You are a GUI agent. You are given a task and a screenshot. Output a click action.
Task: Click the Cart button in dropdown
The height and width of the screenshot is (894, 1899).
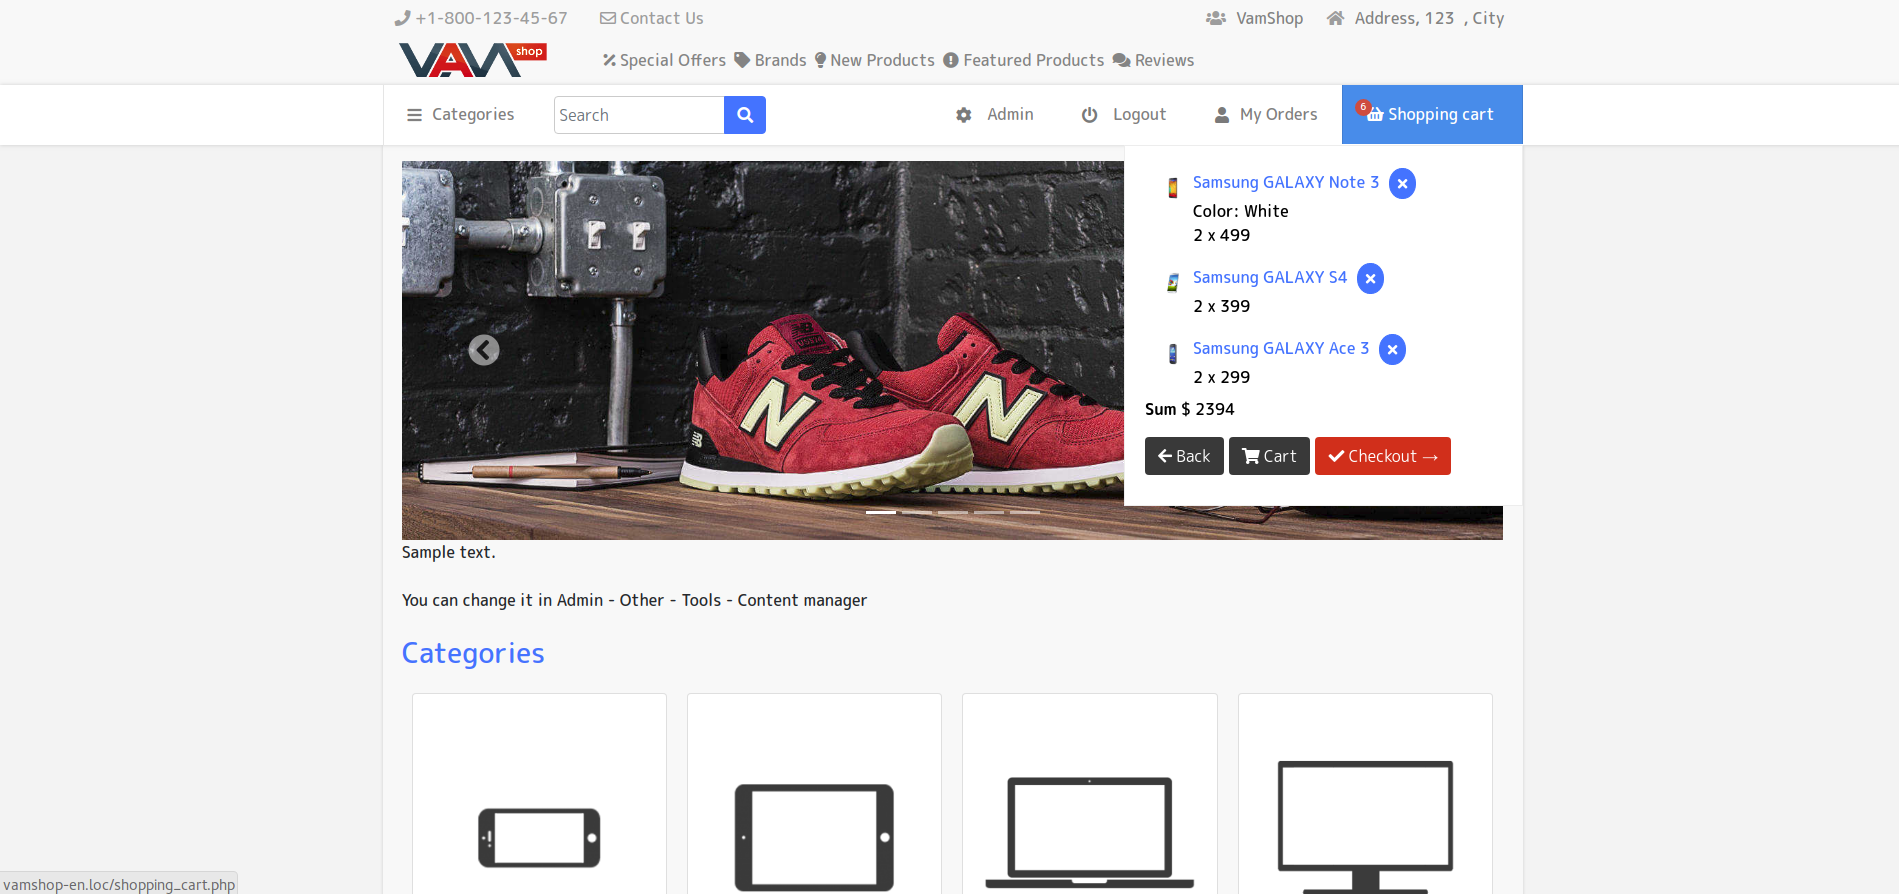pyautogui.click(x=1268, y=456)
